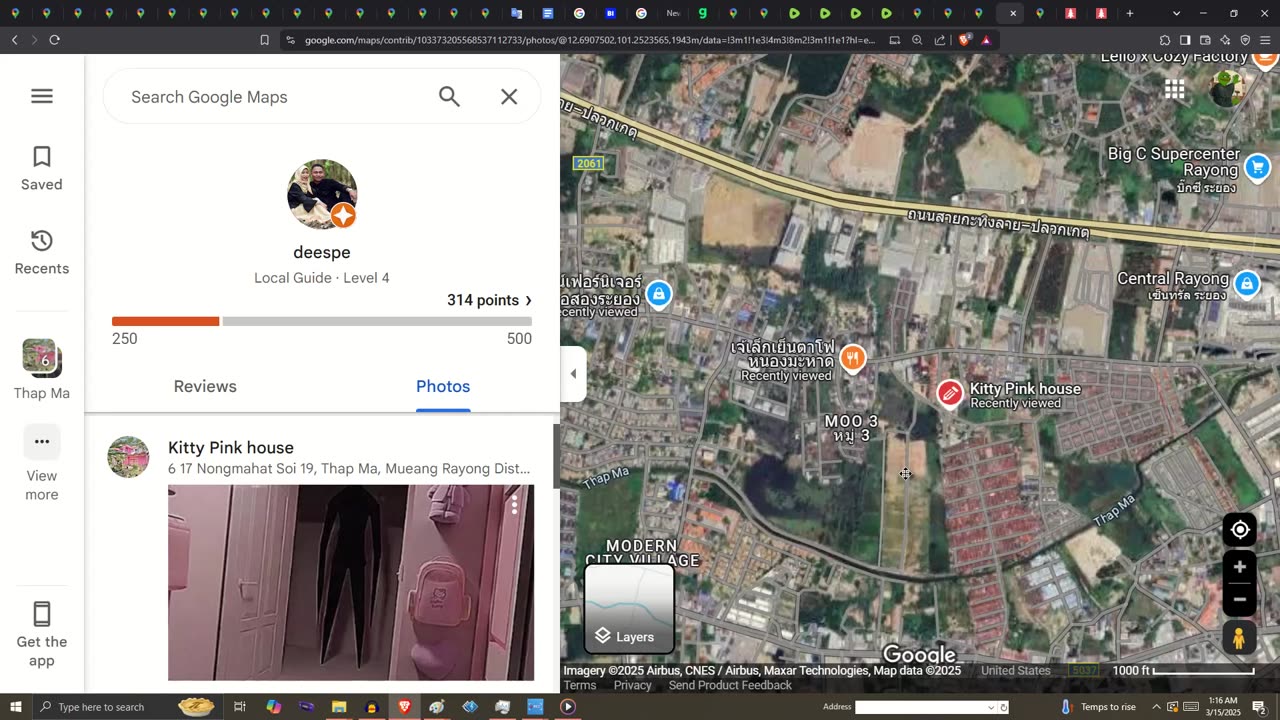Screen dimensions: 1280x720
Task: Open the Layers map type switcher
Action: (x=629, y=608)
